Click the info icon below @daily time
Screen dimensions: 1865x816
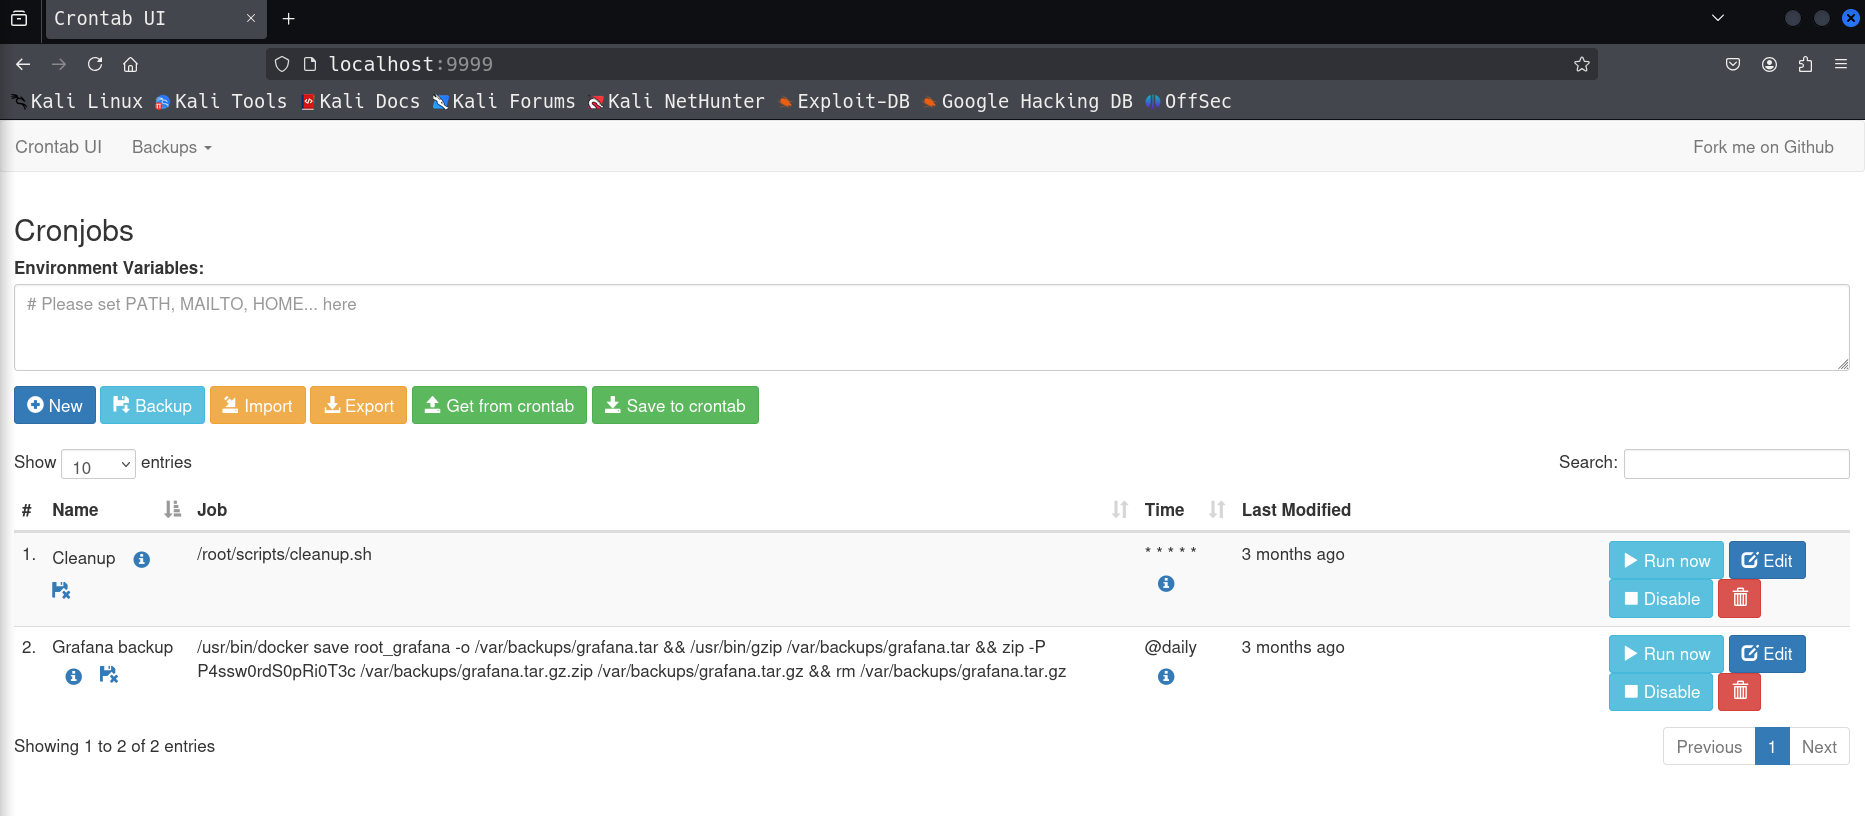[1166, 676]
